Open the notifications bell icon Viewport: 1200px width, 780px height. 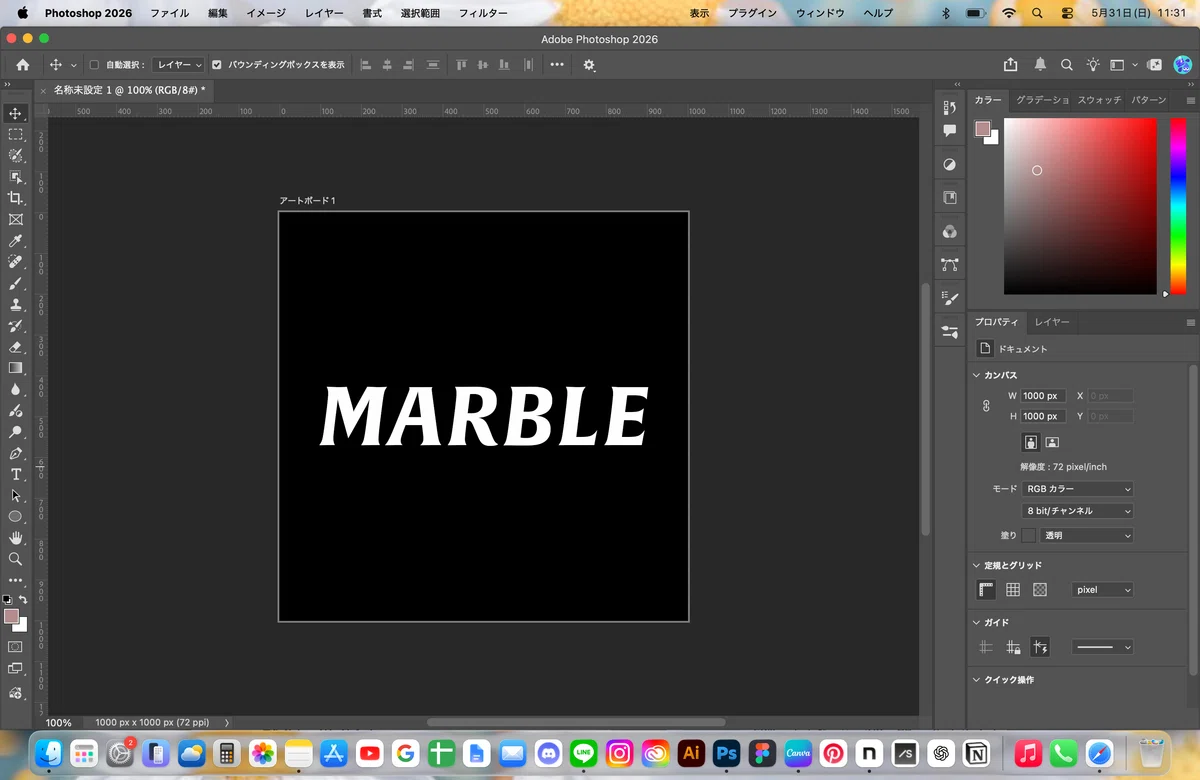coord(1040,65)
